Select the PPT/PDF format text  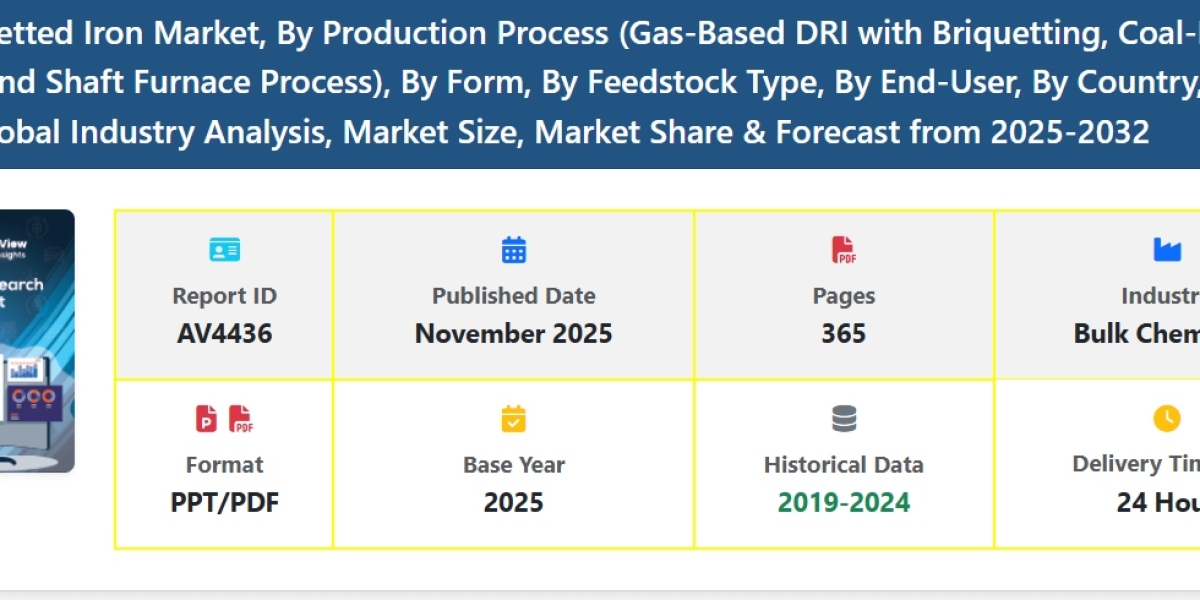224,502
